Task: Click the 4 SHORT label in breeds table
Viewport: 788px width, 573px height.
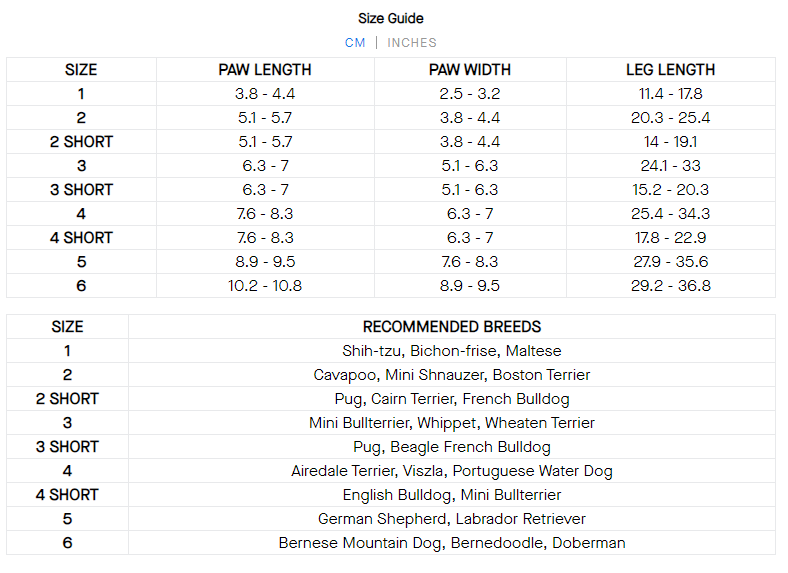Action: point(68,495)
